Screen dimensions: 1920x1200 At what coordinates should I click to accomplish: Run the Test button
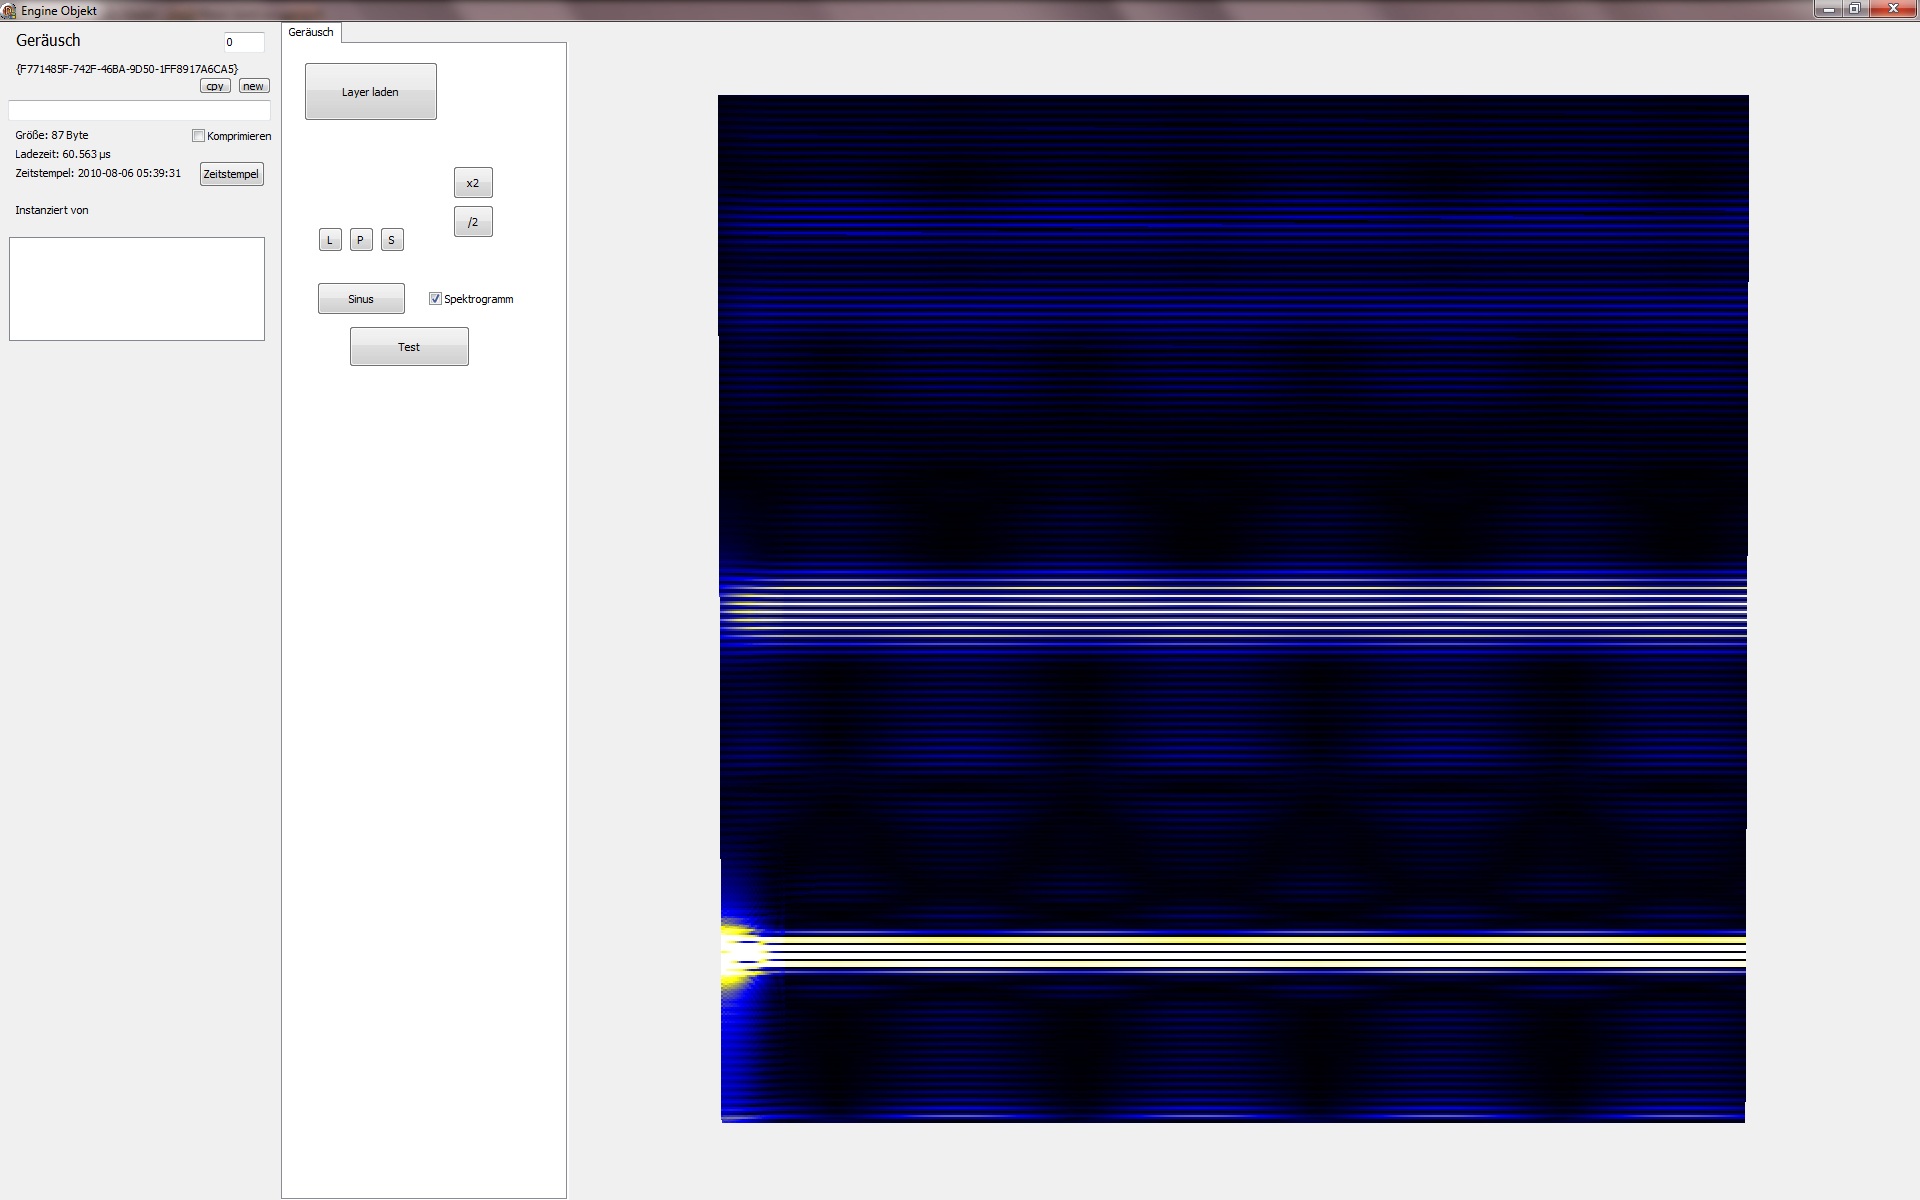tap(409, 347)
